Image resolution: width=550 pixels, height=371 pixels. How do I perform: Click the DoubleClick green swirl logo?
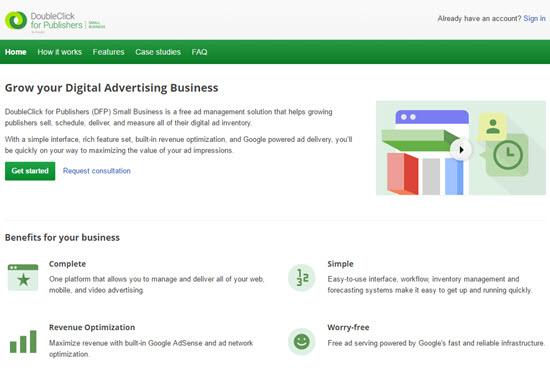pos(16,20)
